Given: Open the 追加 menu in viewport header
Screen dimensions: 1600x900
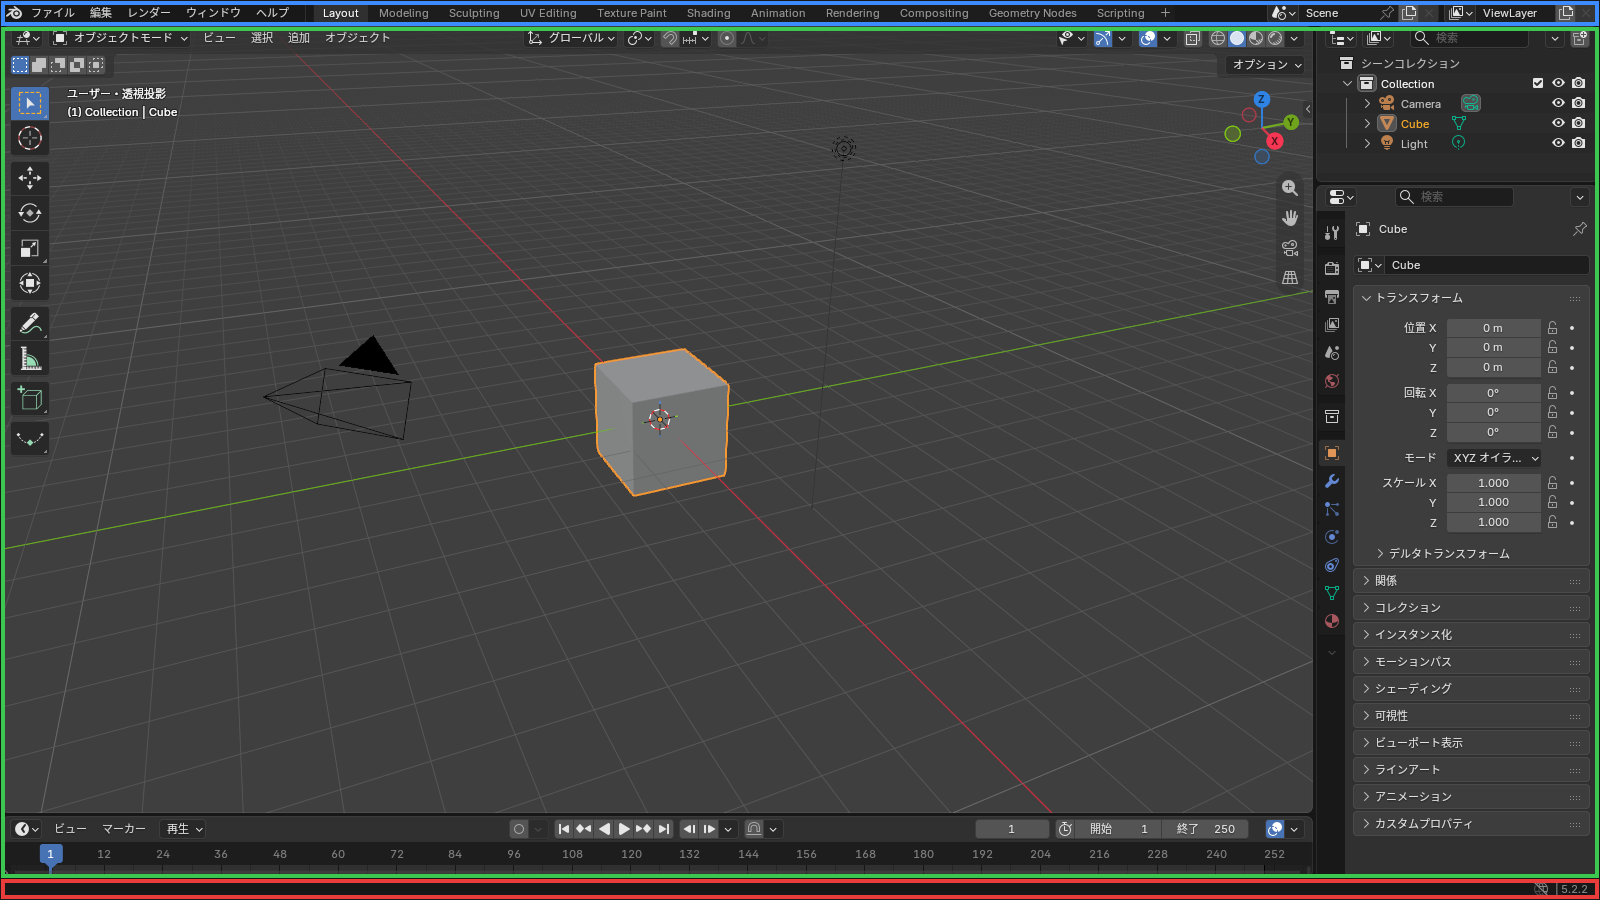Looking at the screenshot, I should (299, 38).
